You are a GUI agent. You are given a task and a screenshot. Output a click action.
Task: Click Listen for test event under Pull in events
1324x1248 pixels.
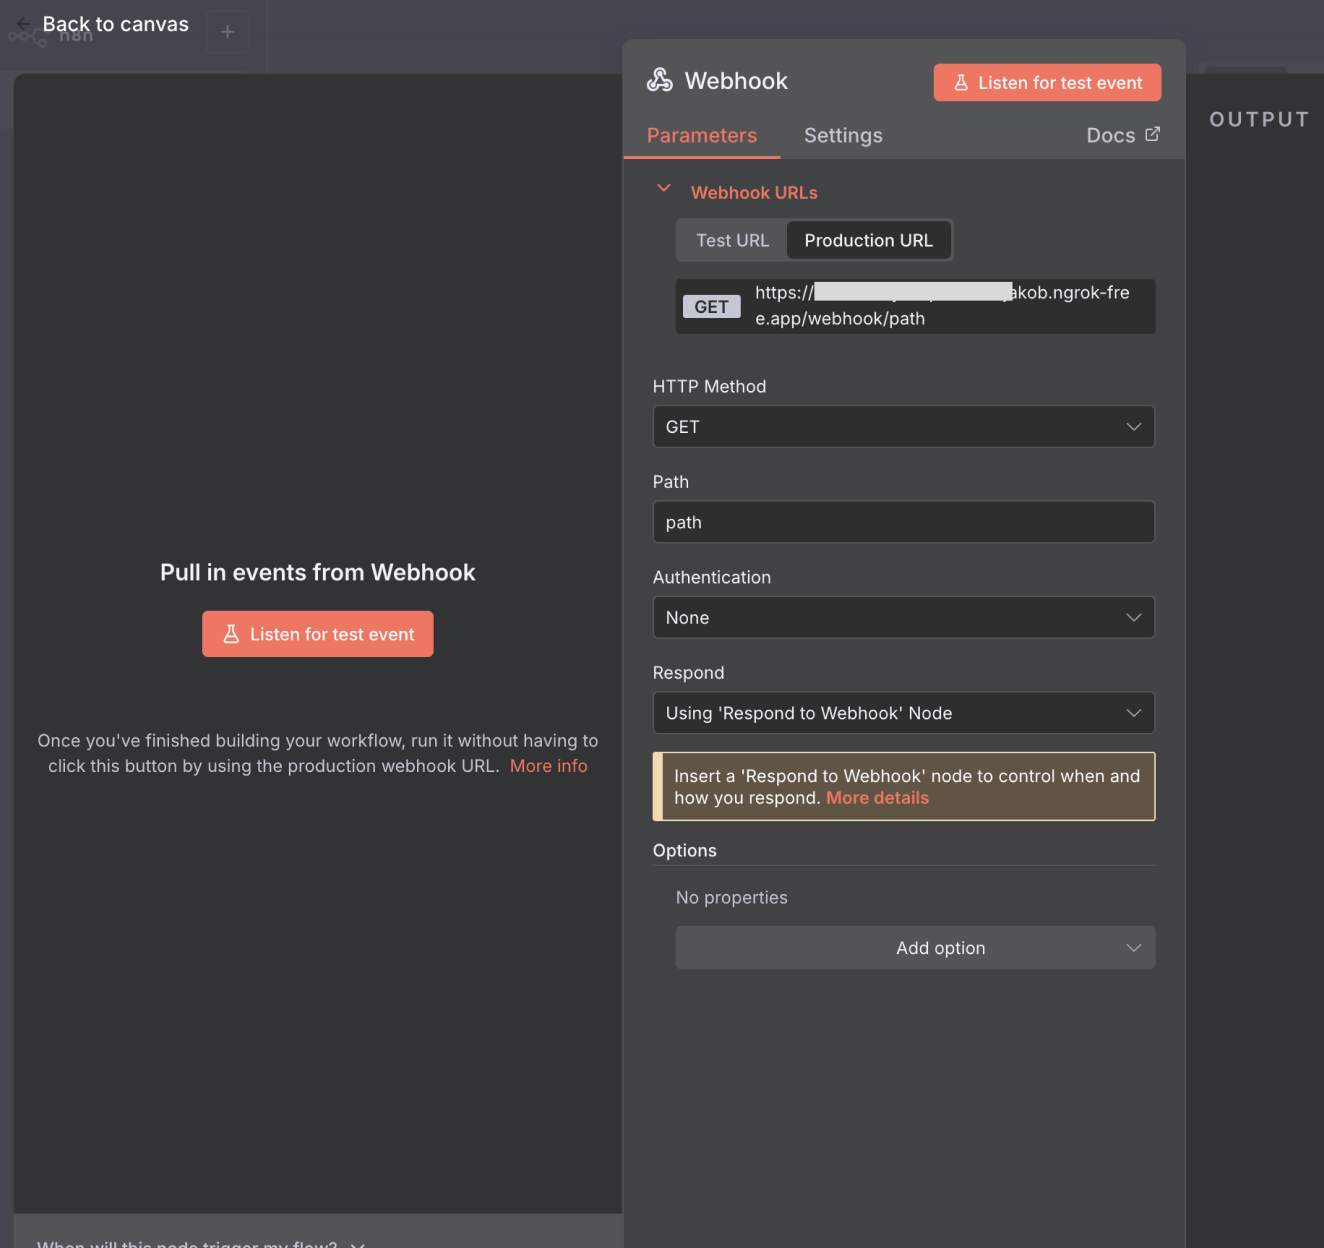click(x=318, y=634)
